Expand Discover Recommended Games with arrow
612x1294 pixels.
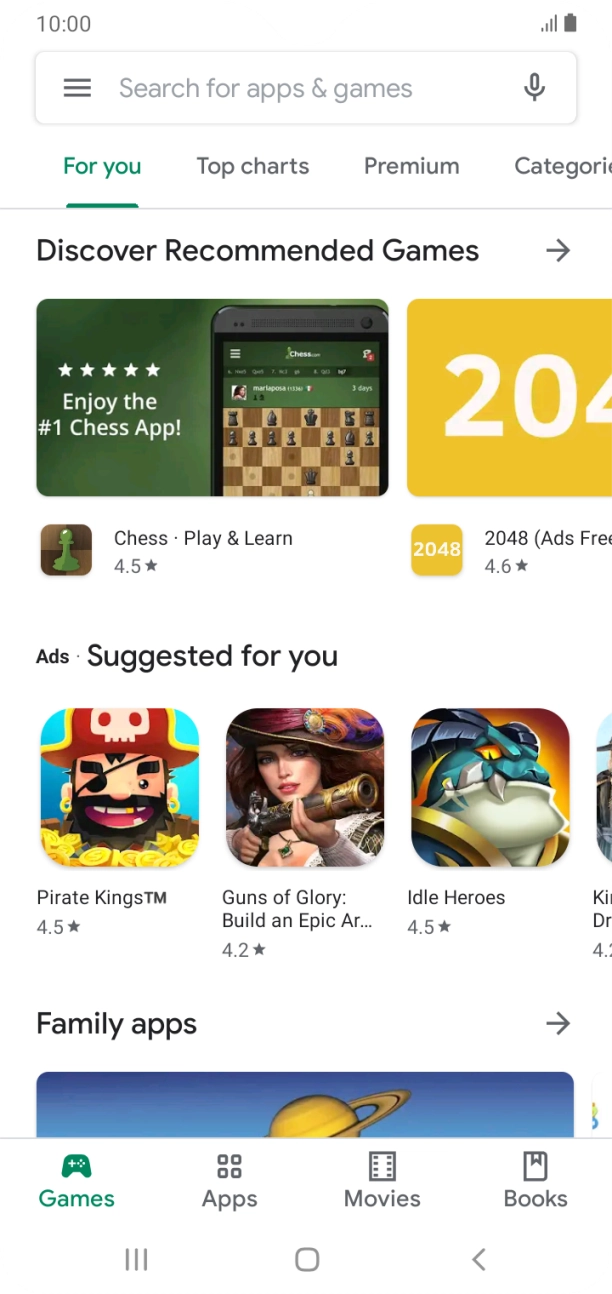(558, 250)
